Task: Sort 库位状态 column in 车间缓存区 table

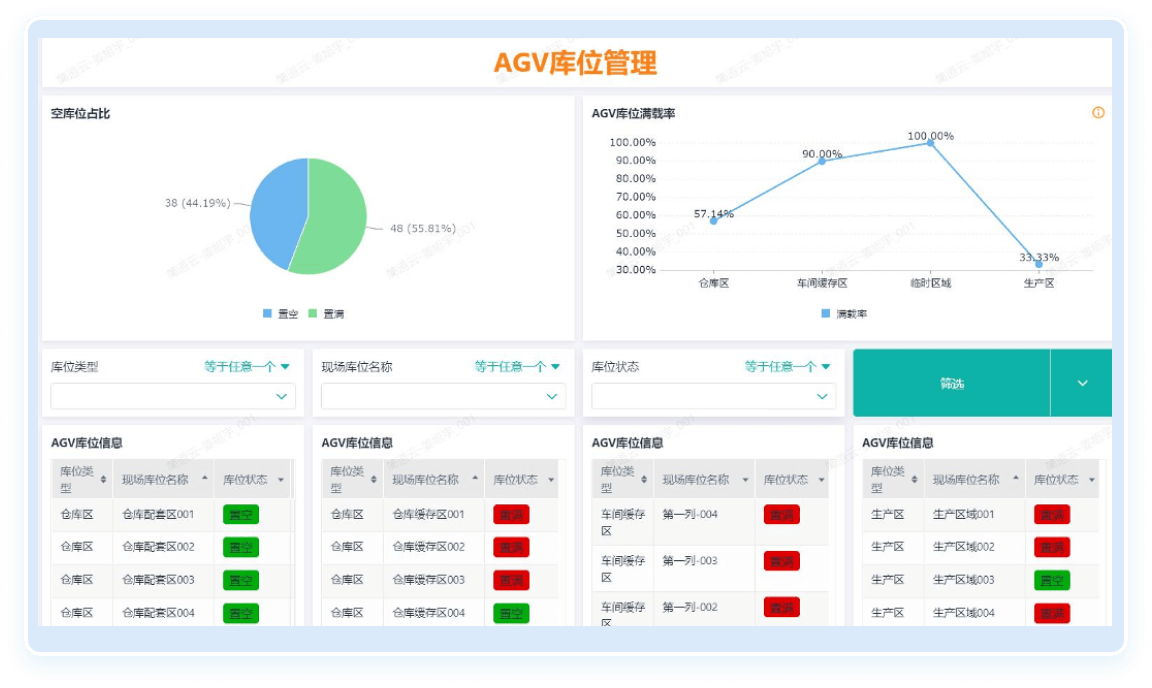Action: 821,480
